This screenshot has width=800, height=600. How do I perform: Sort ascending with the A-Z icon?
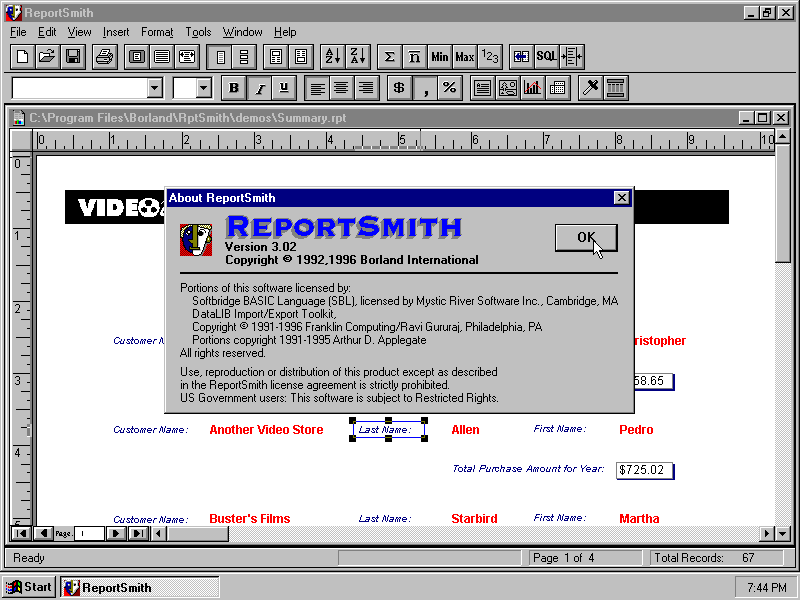click(334, 57)
